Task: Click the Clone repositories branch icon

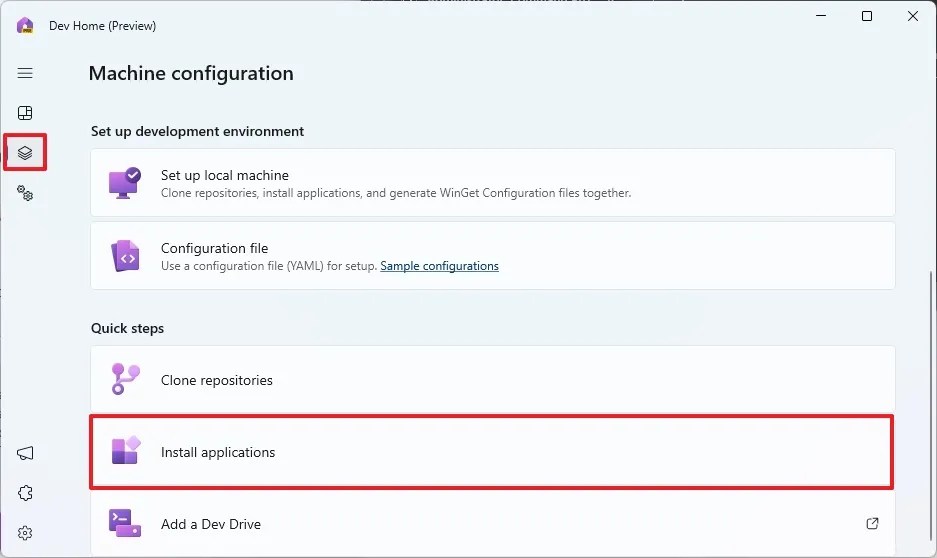Action: point(125,379)
